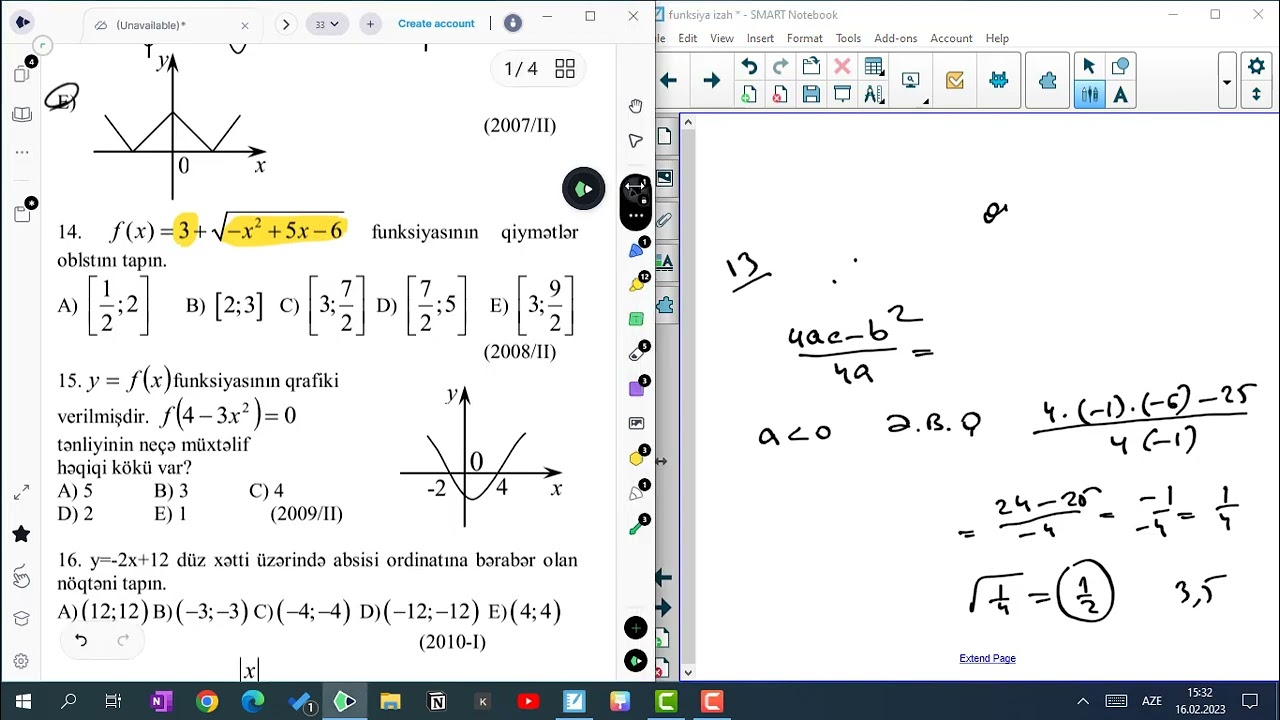Open the page grid overview icon
The width and height of the screenshot is (1280, 720).
pos(565,68)
